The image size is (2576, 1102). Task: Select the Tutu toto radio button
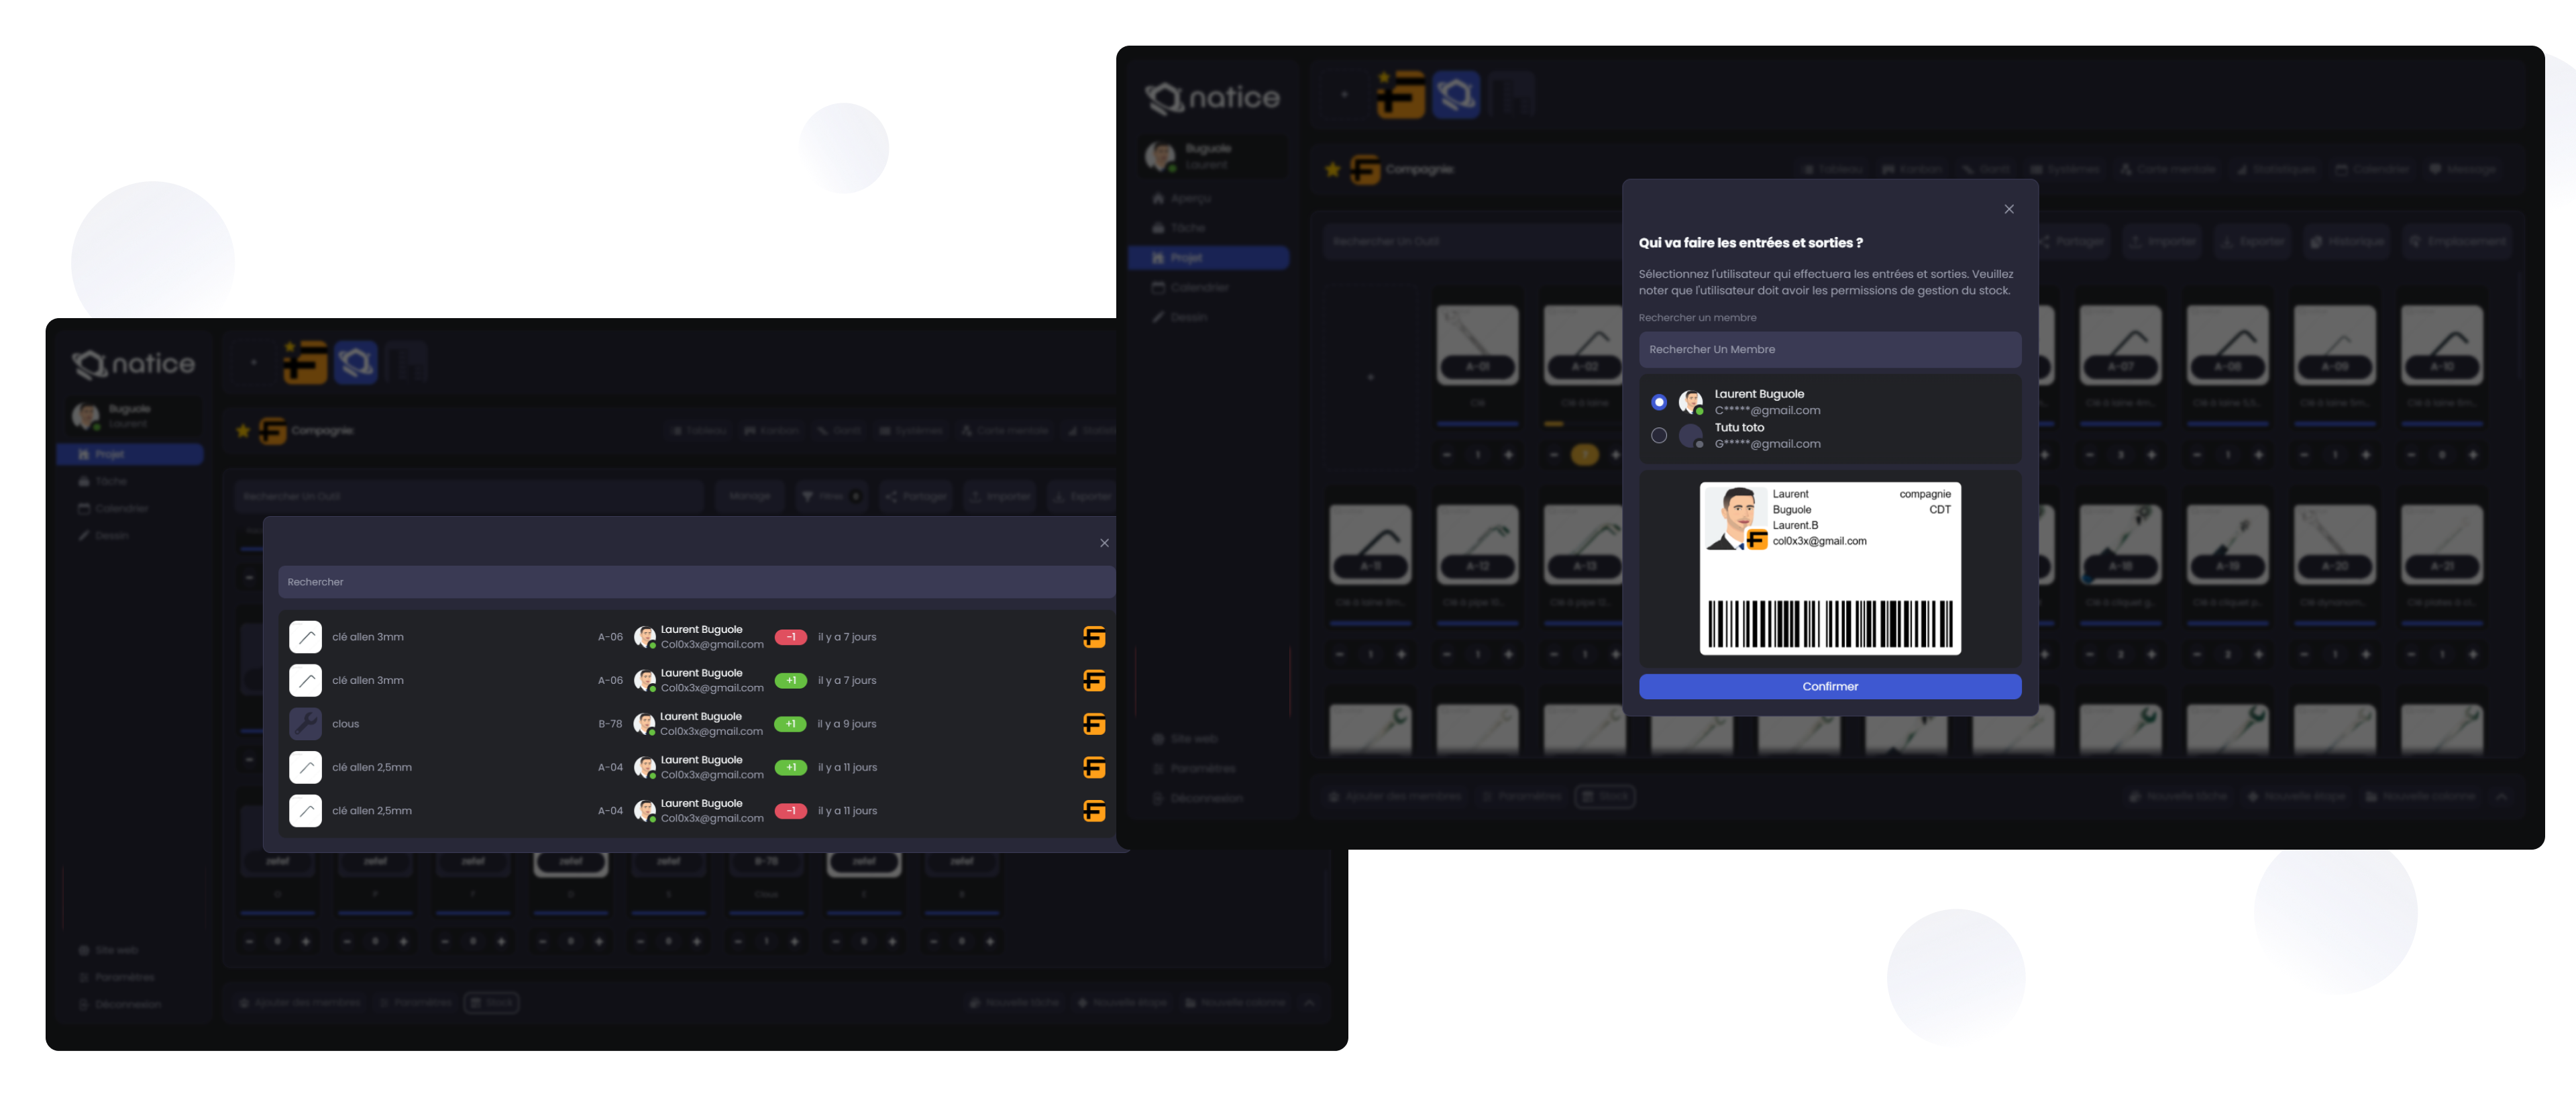pos(1659,436)
